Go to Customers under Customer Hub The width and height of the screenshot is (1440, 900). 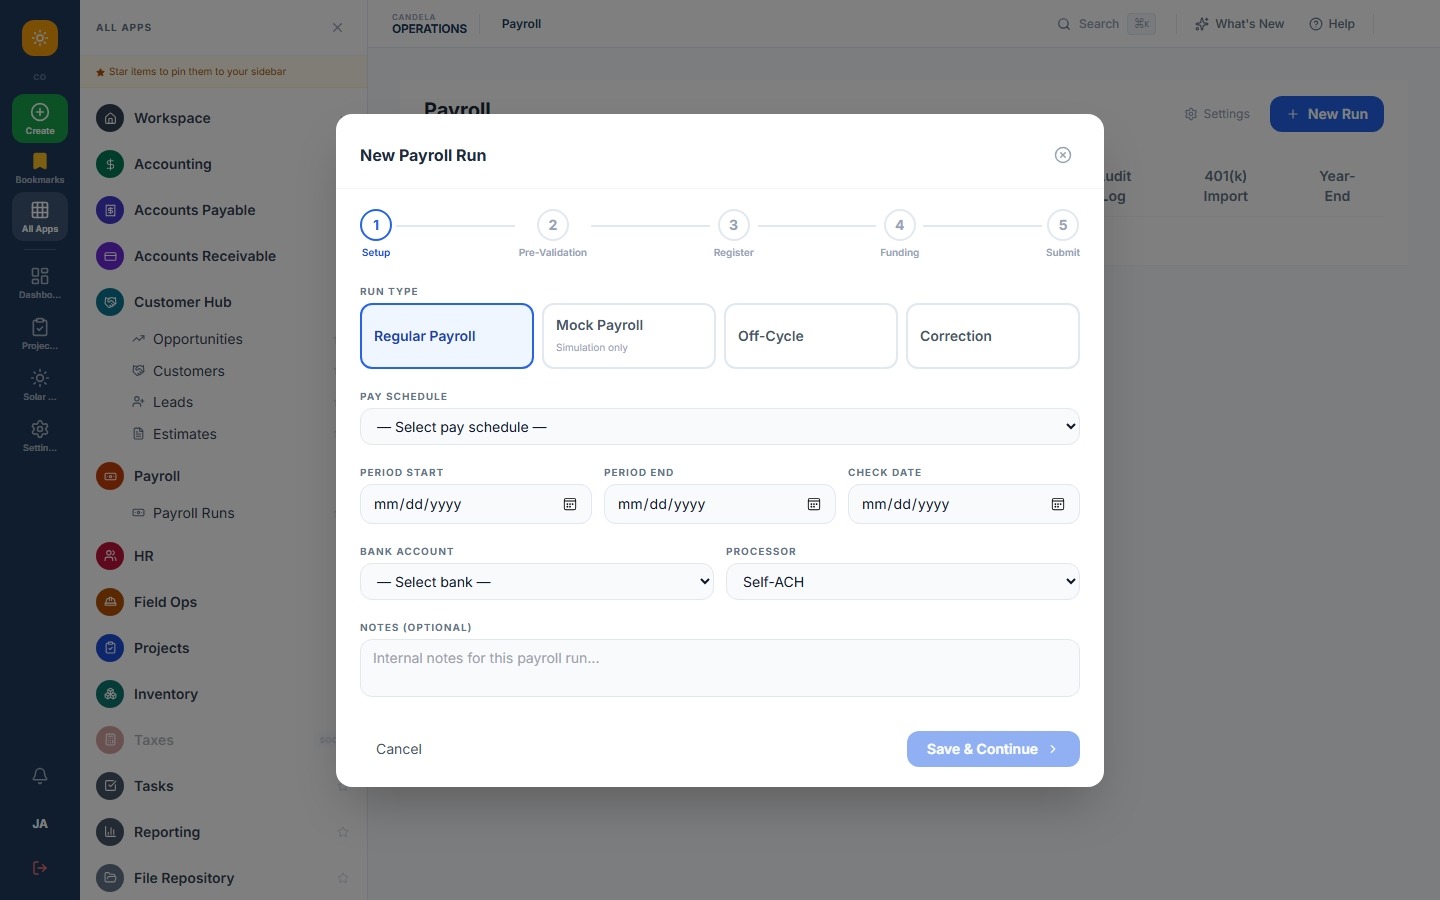tap(188, 371)
